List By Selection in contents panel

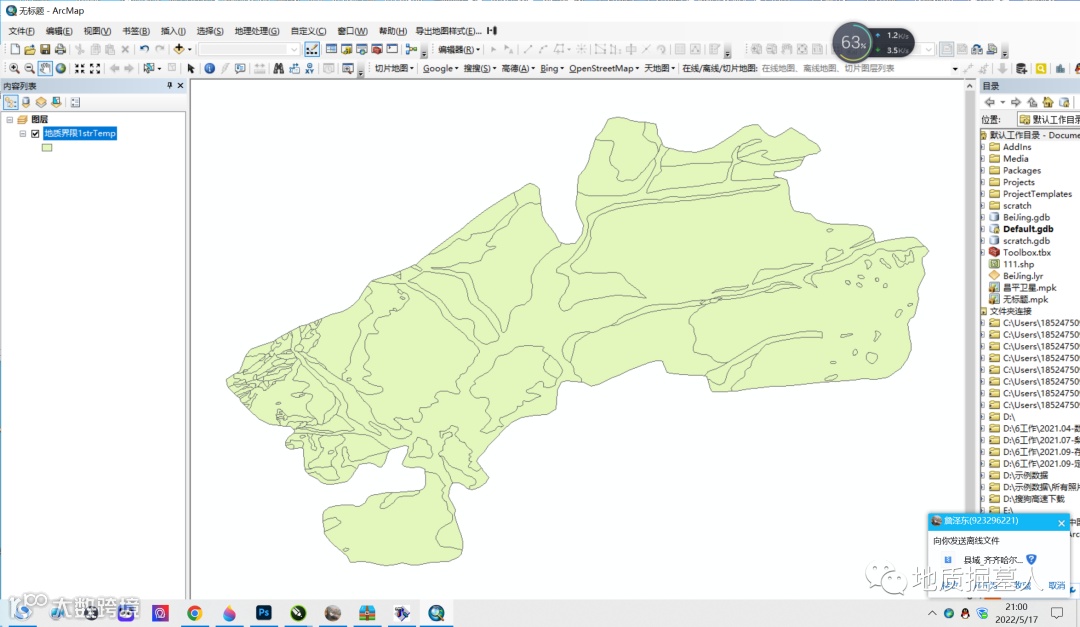[x=56, y=102]
